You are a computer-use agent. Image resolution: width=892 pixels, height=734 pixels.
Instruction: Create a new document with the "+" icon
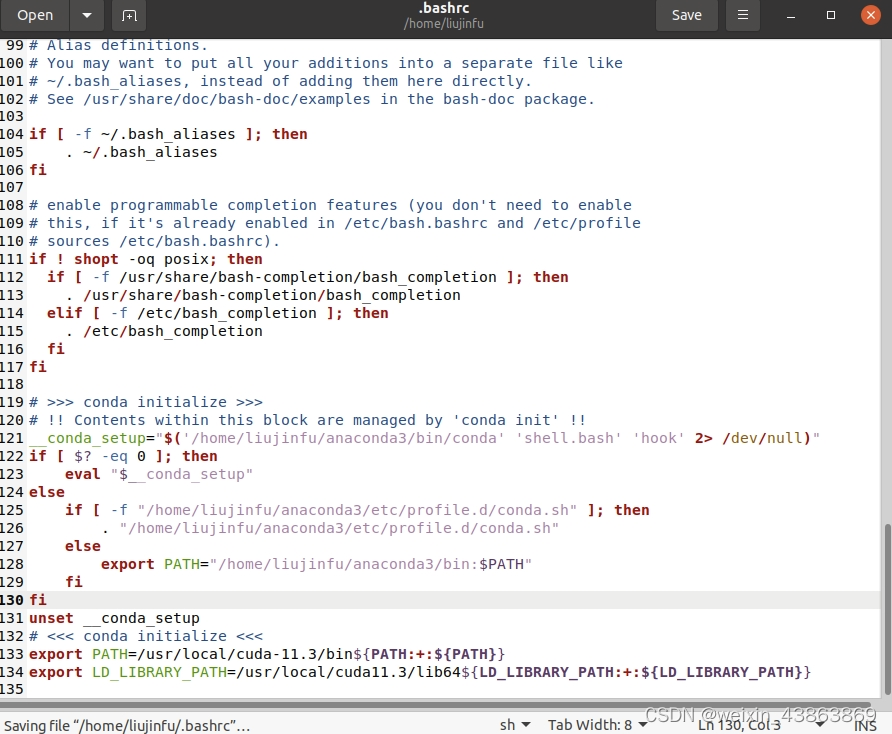130,15
